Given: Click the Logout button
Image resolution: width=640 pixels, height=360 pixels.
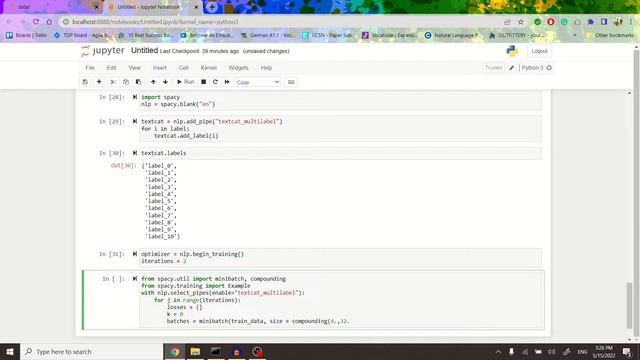Looking at the screenshot, I should 539,51.
